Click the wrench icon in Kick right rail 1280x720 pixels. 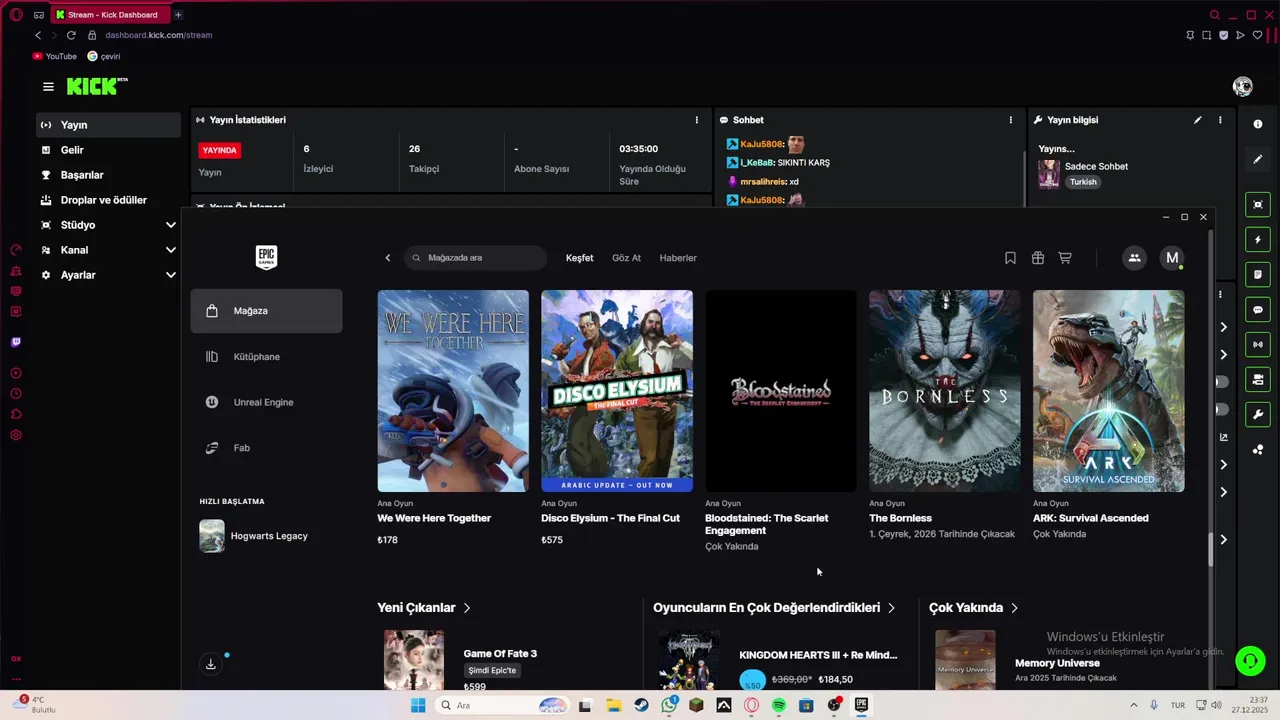(x=1258, y=415)
